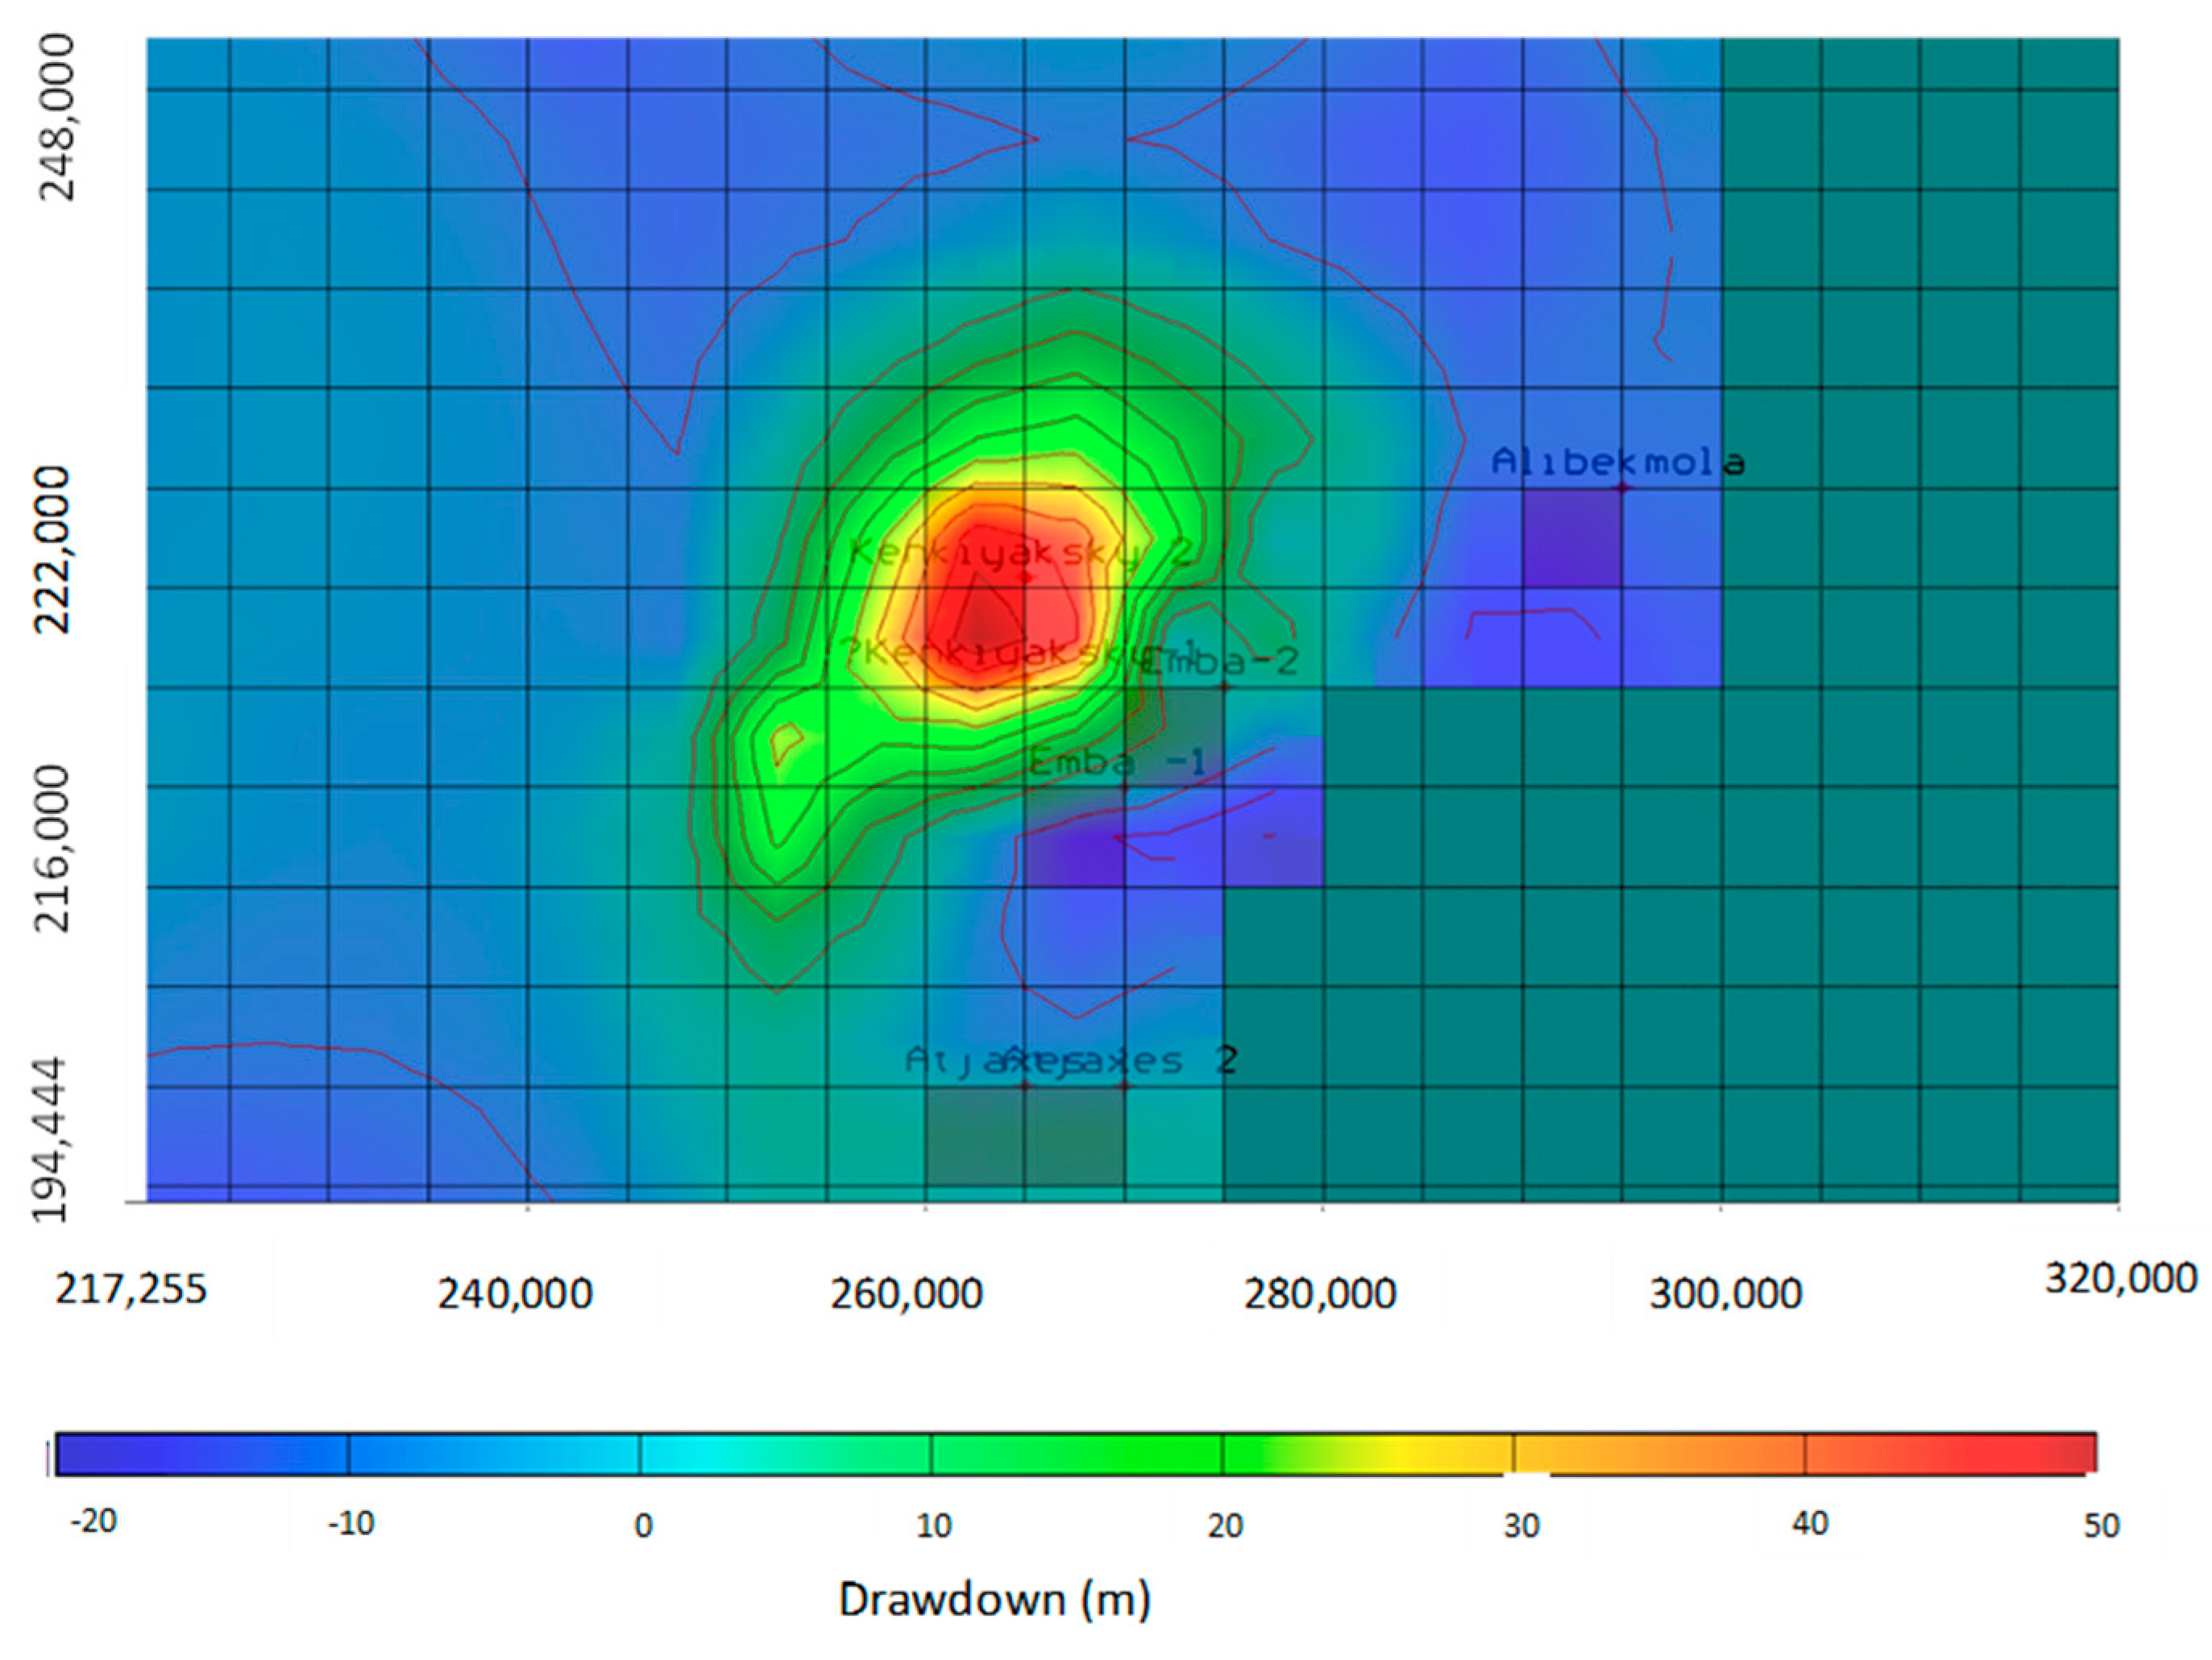Viewport: 2212px width, 1660px height.
Task: Select the 222,000 y-axis label
Action: tap(52, 550)
